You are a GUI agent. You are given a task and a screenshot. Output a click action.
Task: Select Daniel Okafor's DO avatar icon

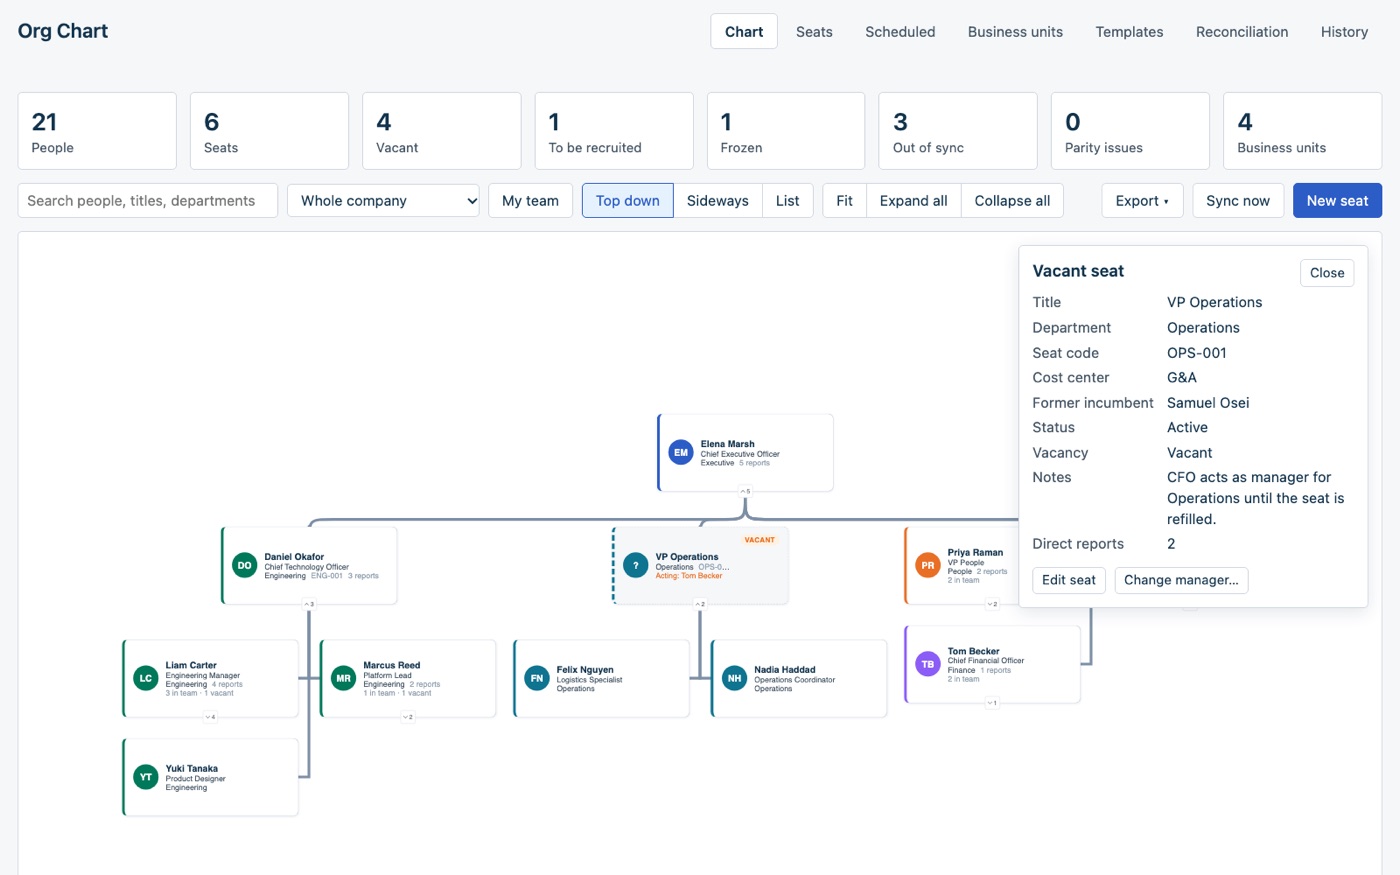244,566
